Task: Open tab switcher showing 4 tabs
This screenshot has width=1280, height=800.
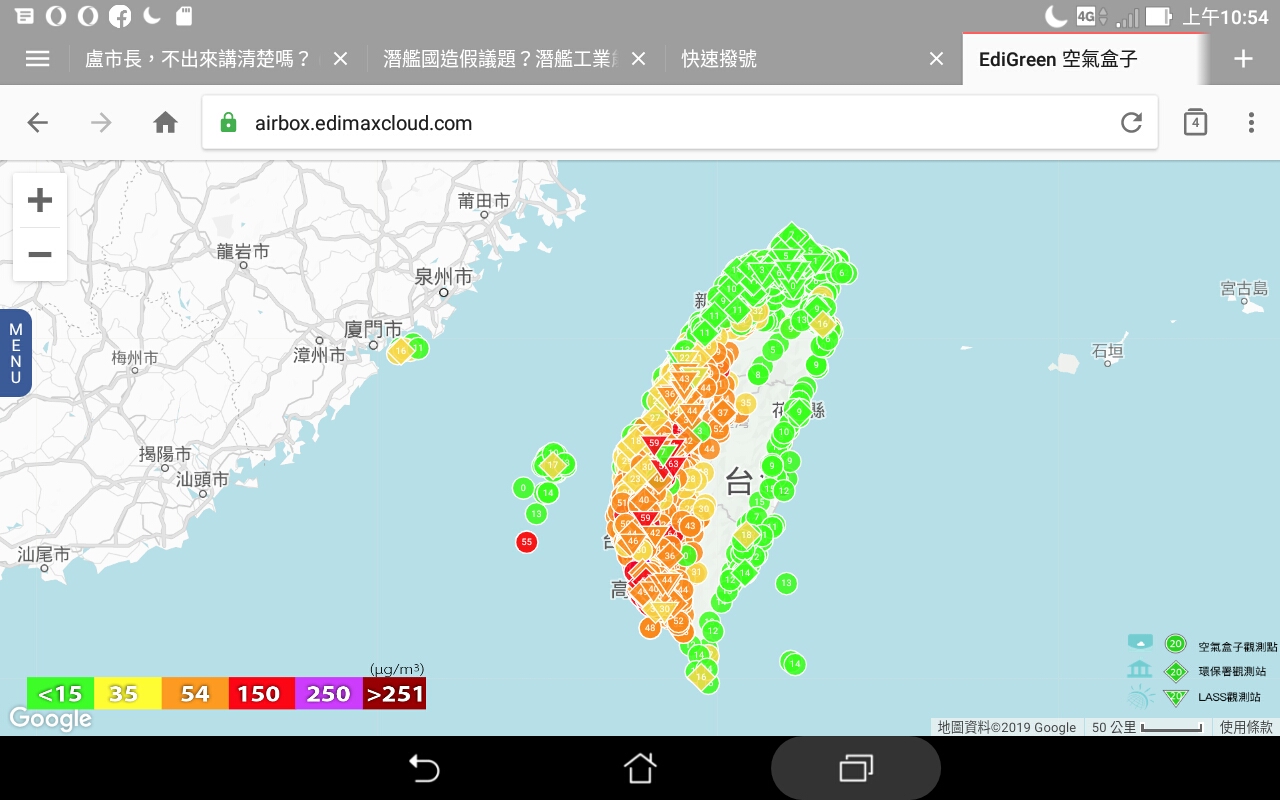Action: tap(1195, 122)
